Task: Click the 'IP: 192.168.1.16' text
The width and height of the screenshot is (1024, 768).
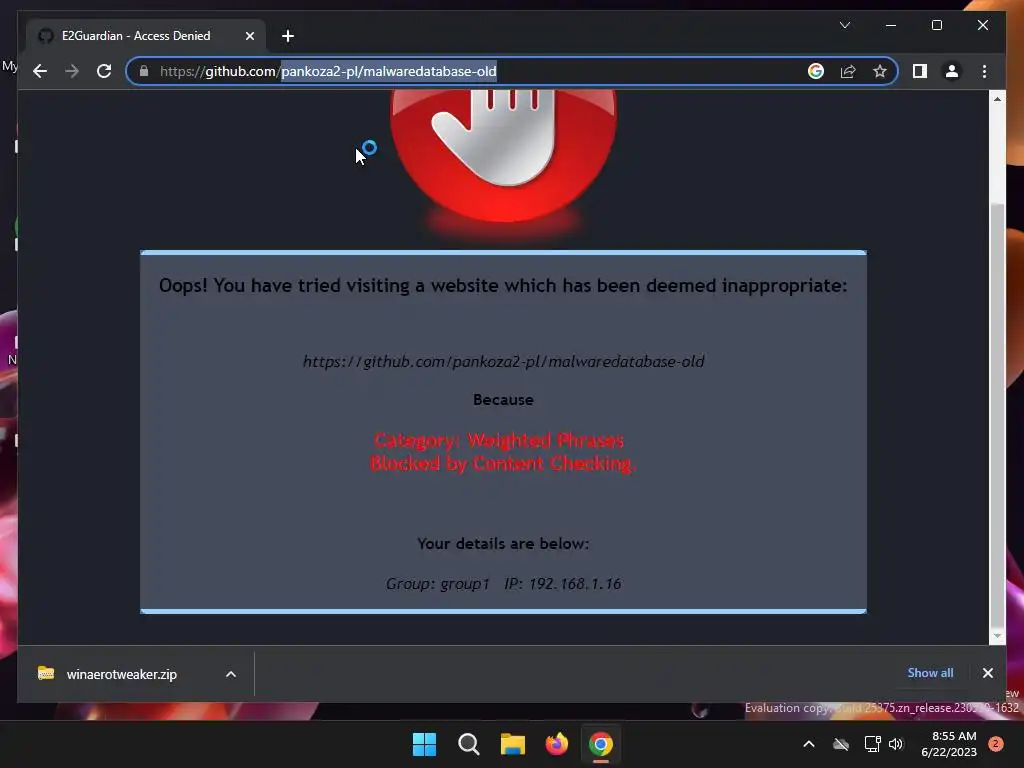Action: pyautogui.click(x=562, y=583)
